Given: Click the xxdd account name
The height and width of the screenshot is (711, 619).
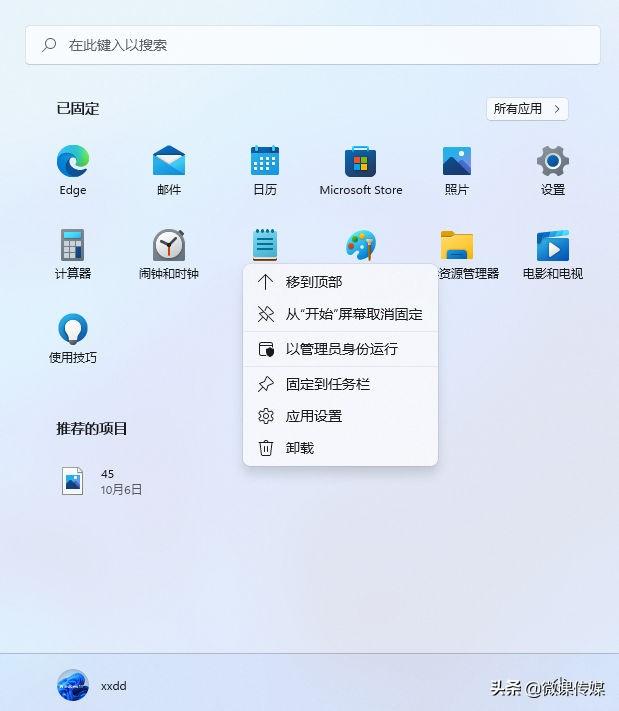Looking at the screenshot, I should click(x=113, y=686).
